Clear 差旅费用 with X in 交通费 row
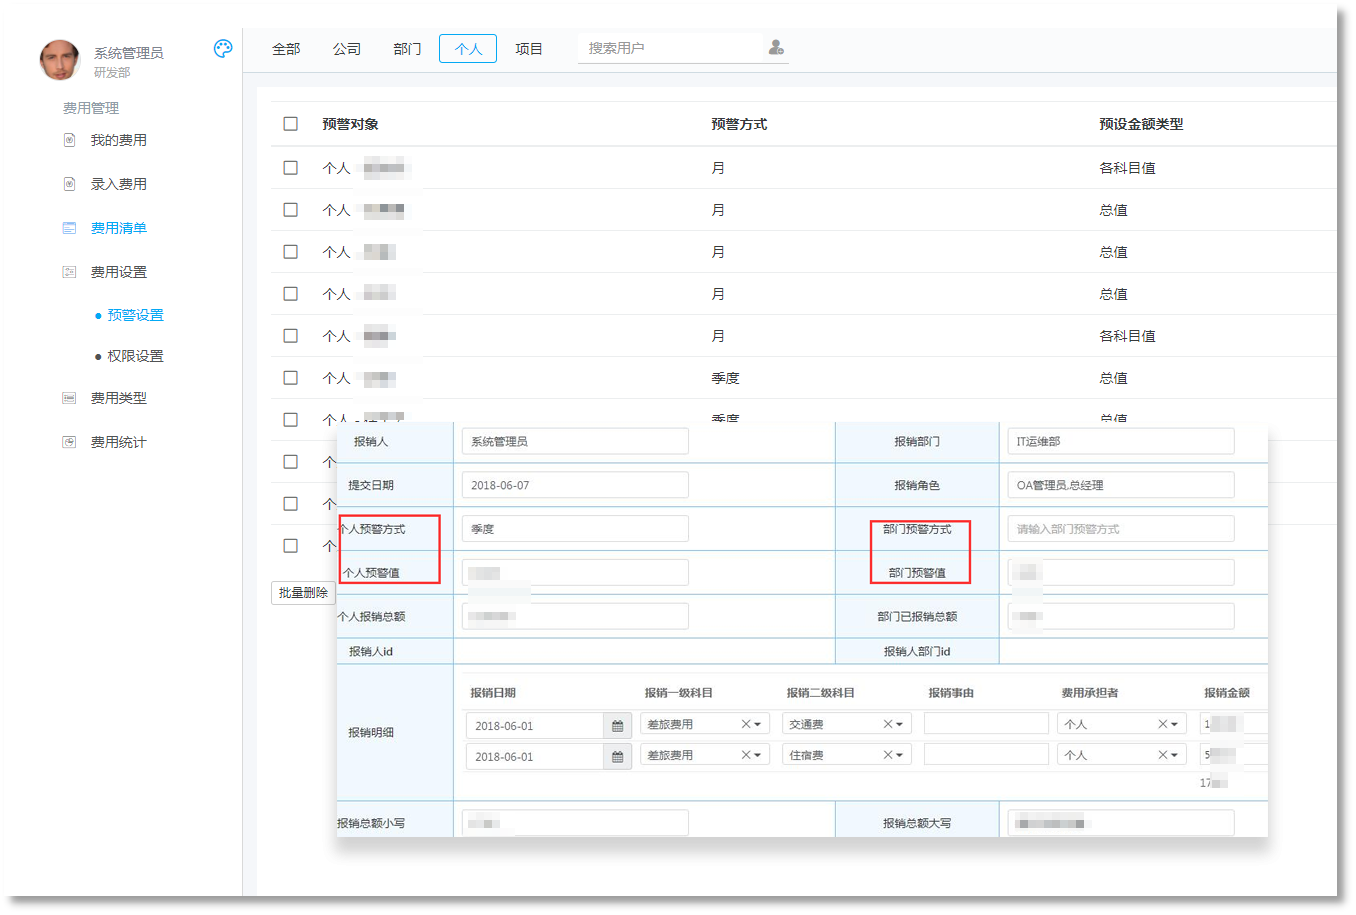Image resolution: width=1356 pixels, height=915 pixels. pyautogui.click(x=745, y=724)
